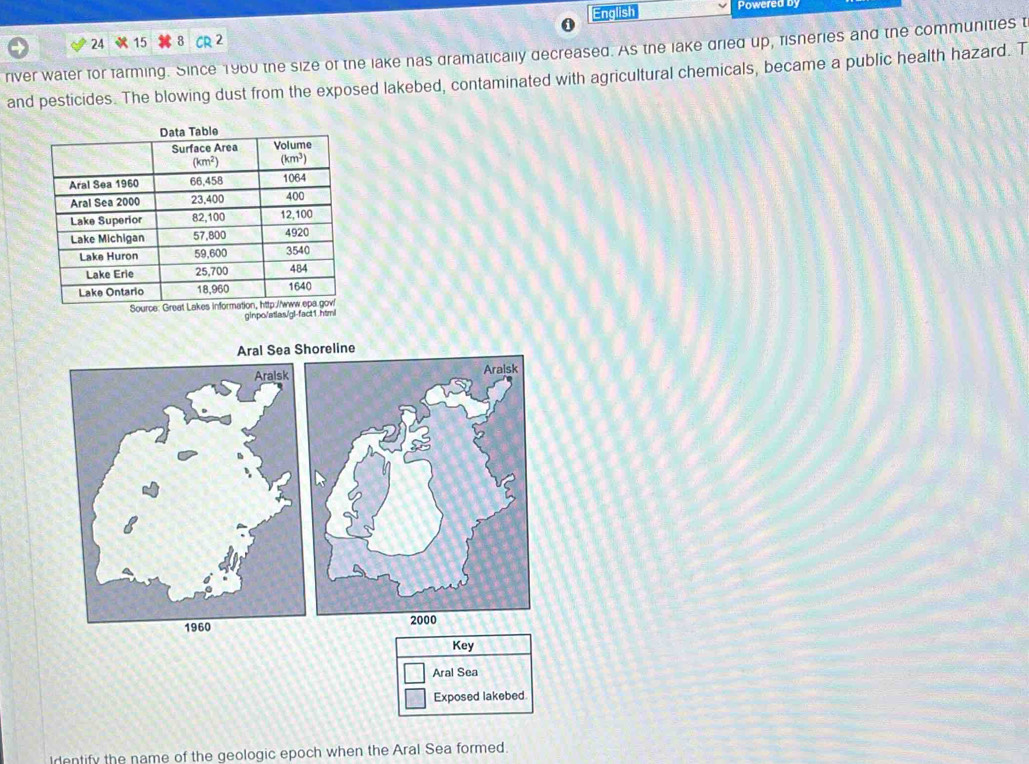Click the Exposed lakebed swatch in the Key
1029x764 pixels.
tap(414, 697)
